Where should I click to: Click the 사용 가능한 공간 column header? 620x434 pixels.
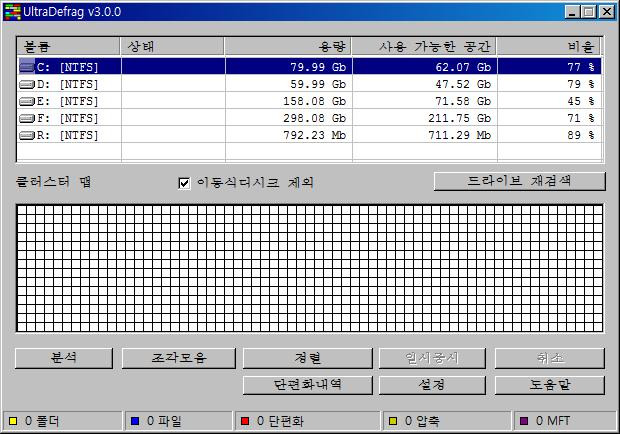click(424, 47)
